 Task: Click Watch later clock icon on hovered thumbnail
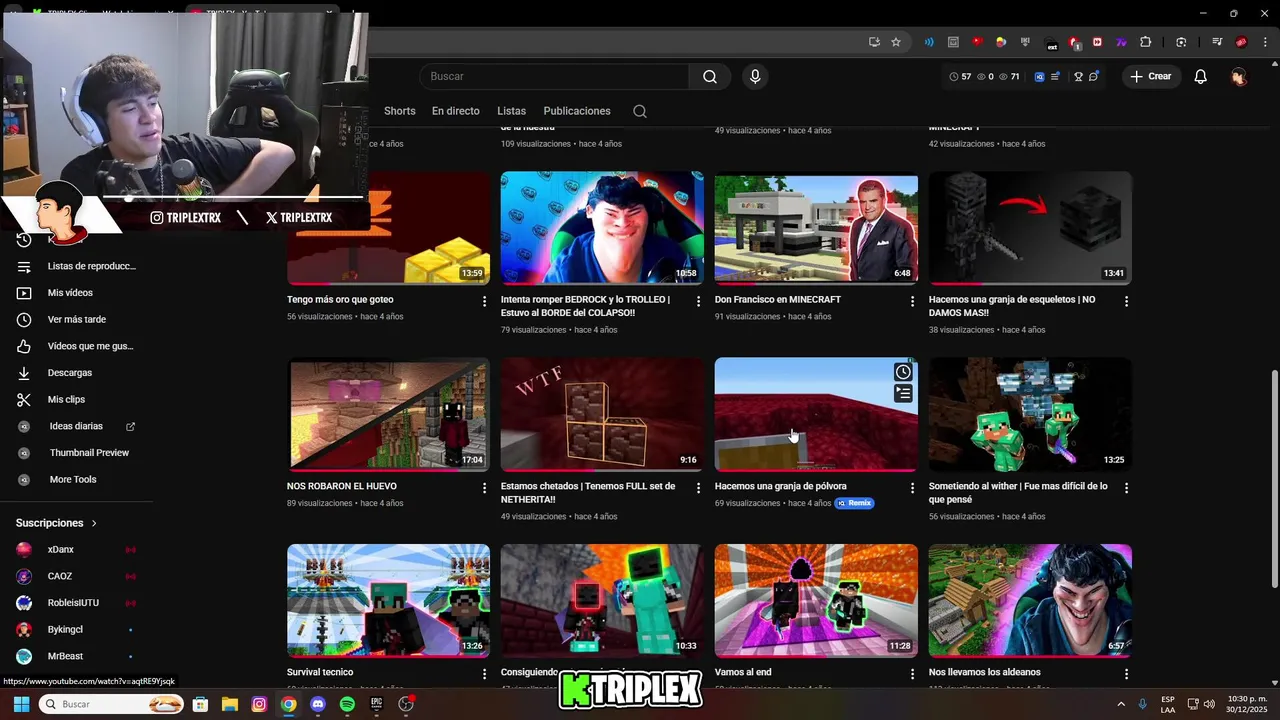pyautogui.click(x=903, y=372)
